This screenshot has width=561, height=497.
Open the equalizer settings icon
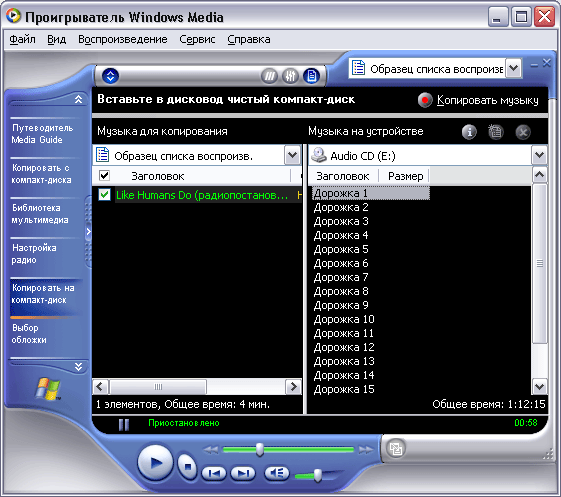tap(290, 76)
